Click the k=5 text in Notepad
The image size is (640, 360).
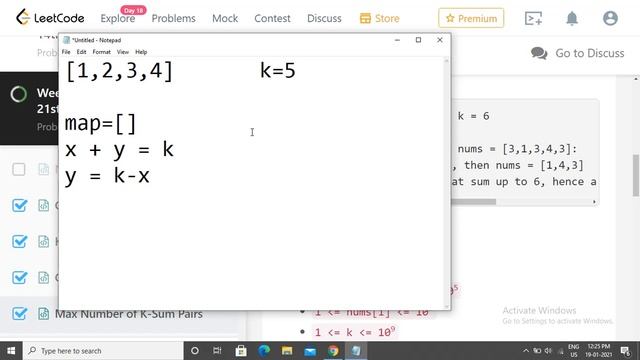[x=278, y=71]
